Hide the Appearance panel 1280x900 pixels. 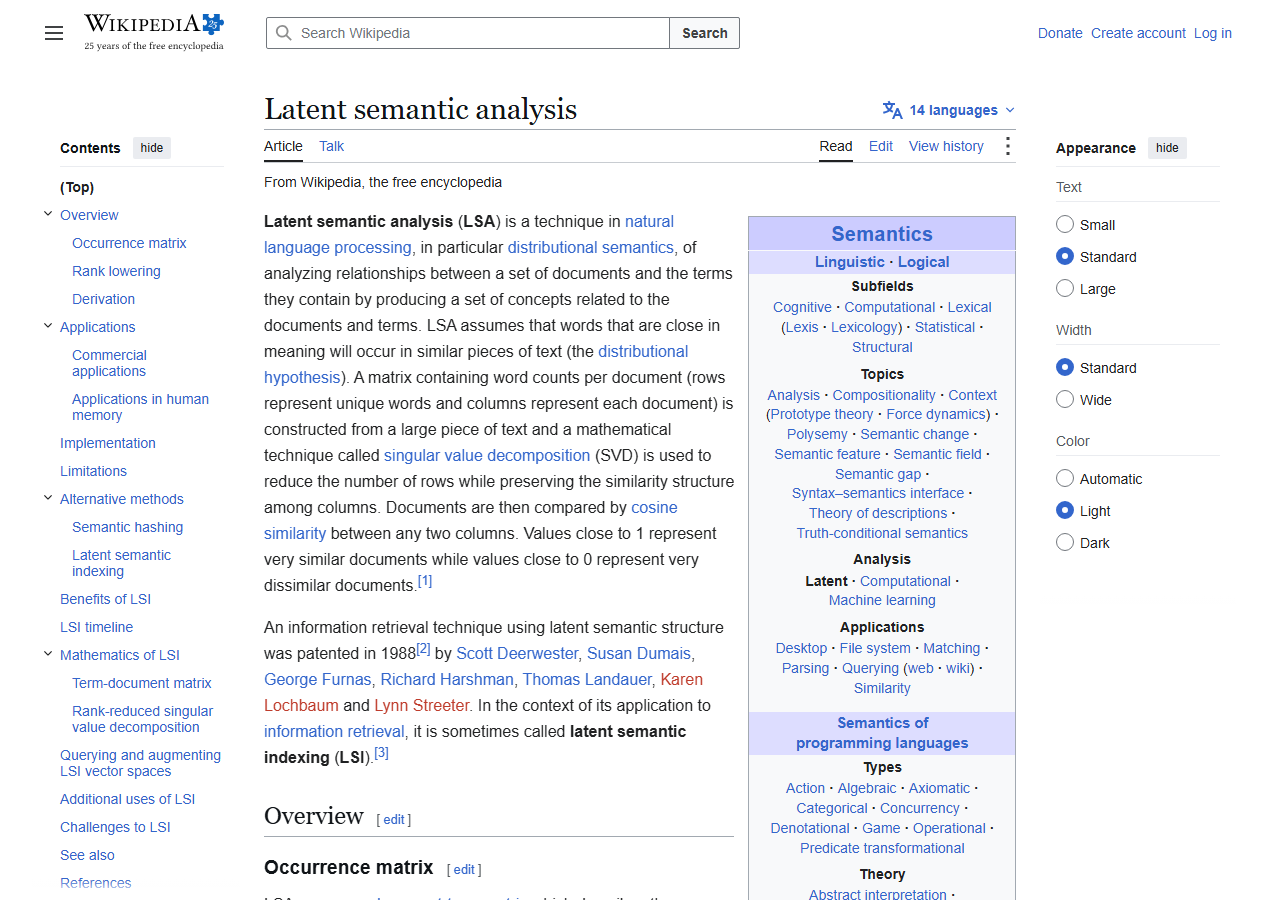coord(1167,148)
